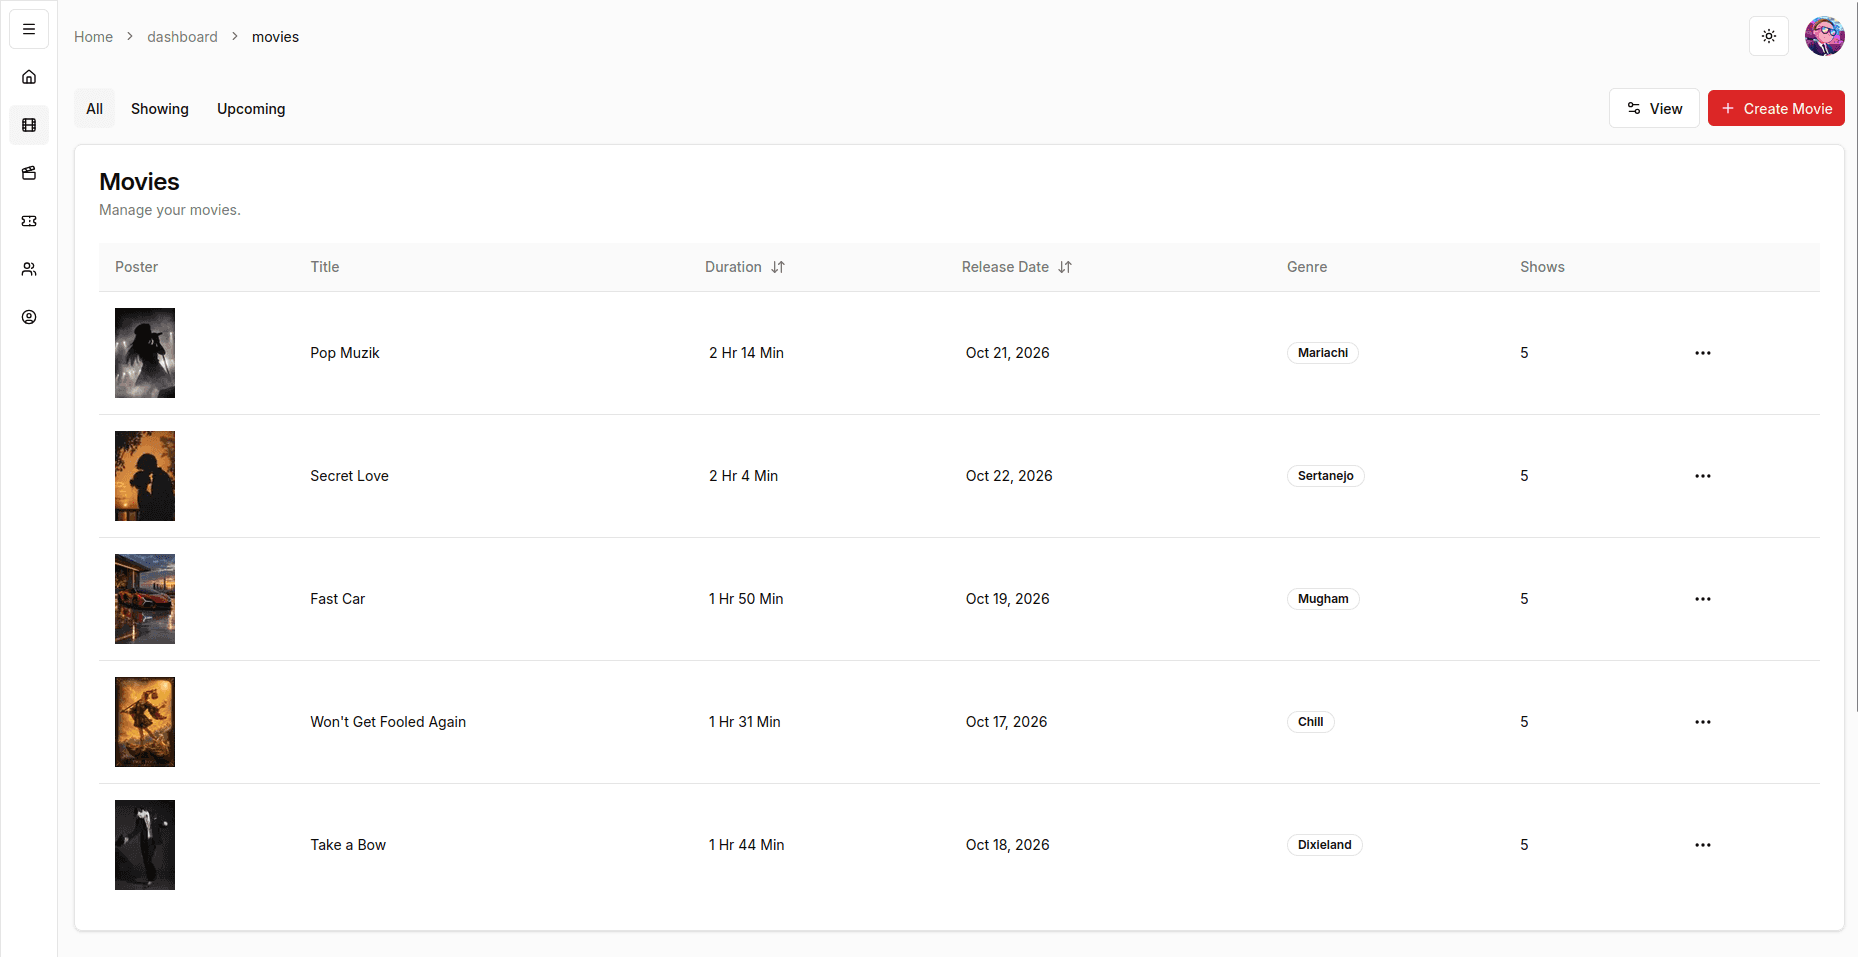Go to dashboard breadcrumb link
The height and width of the screenshot is (957, 1858).
(x=182, y=37)
